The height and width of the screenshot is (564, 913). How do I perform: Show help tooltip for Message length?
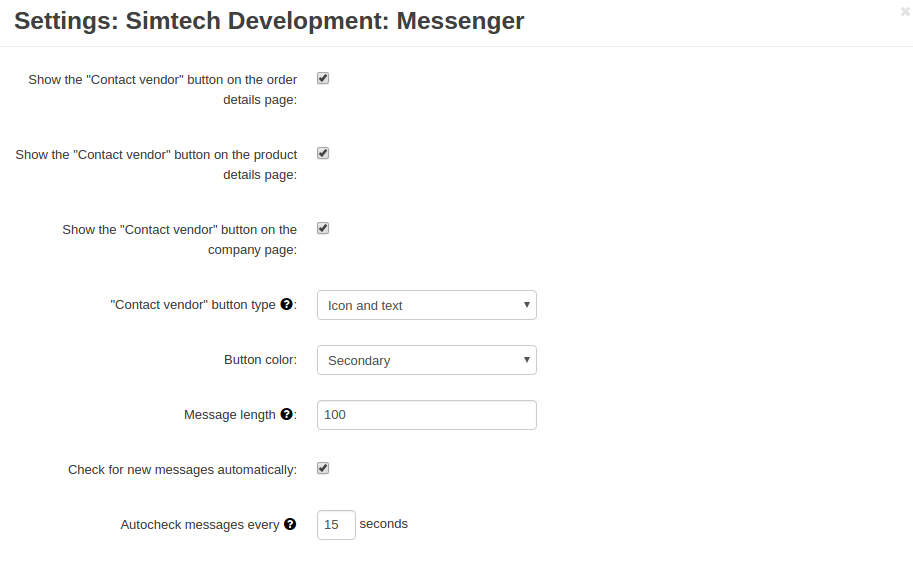click(x=286, y=414)
